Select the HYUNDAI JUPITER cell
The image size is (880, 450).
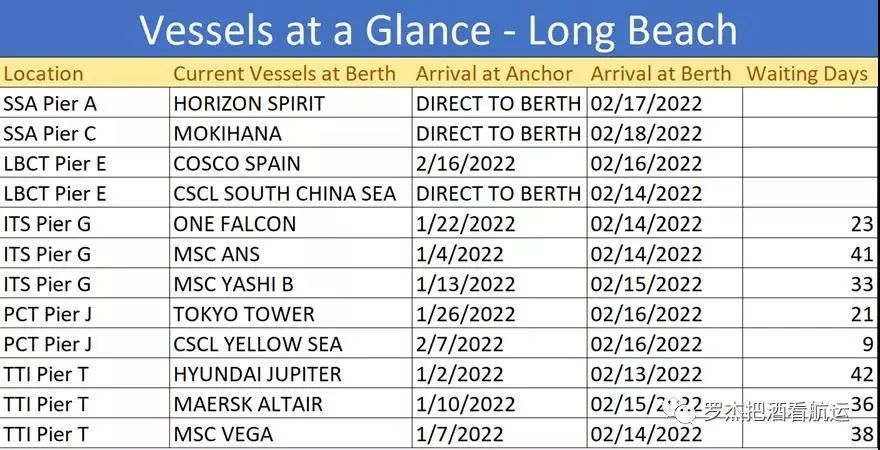pyautogui.click(x=258, y=374)
